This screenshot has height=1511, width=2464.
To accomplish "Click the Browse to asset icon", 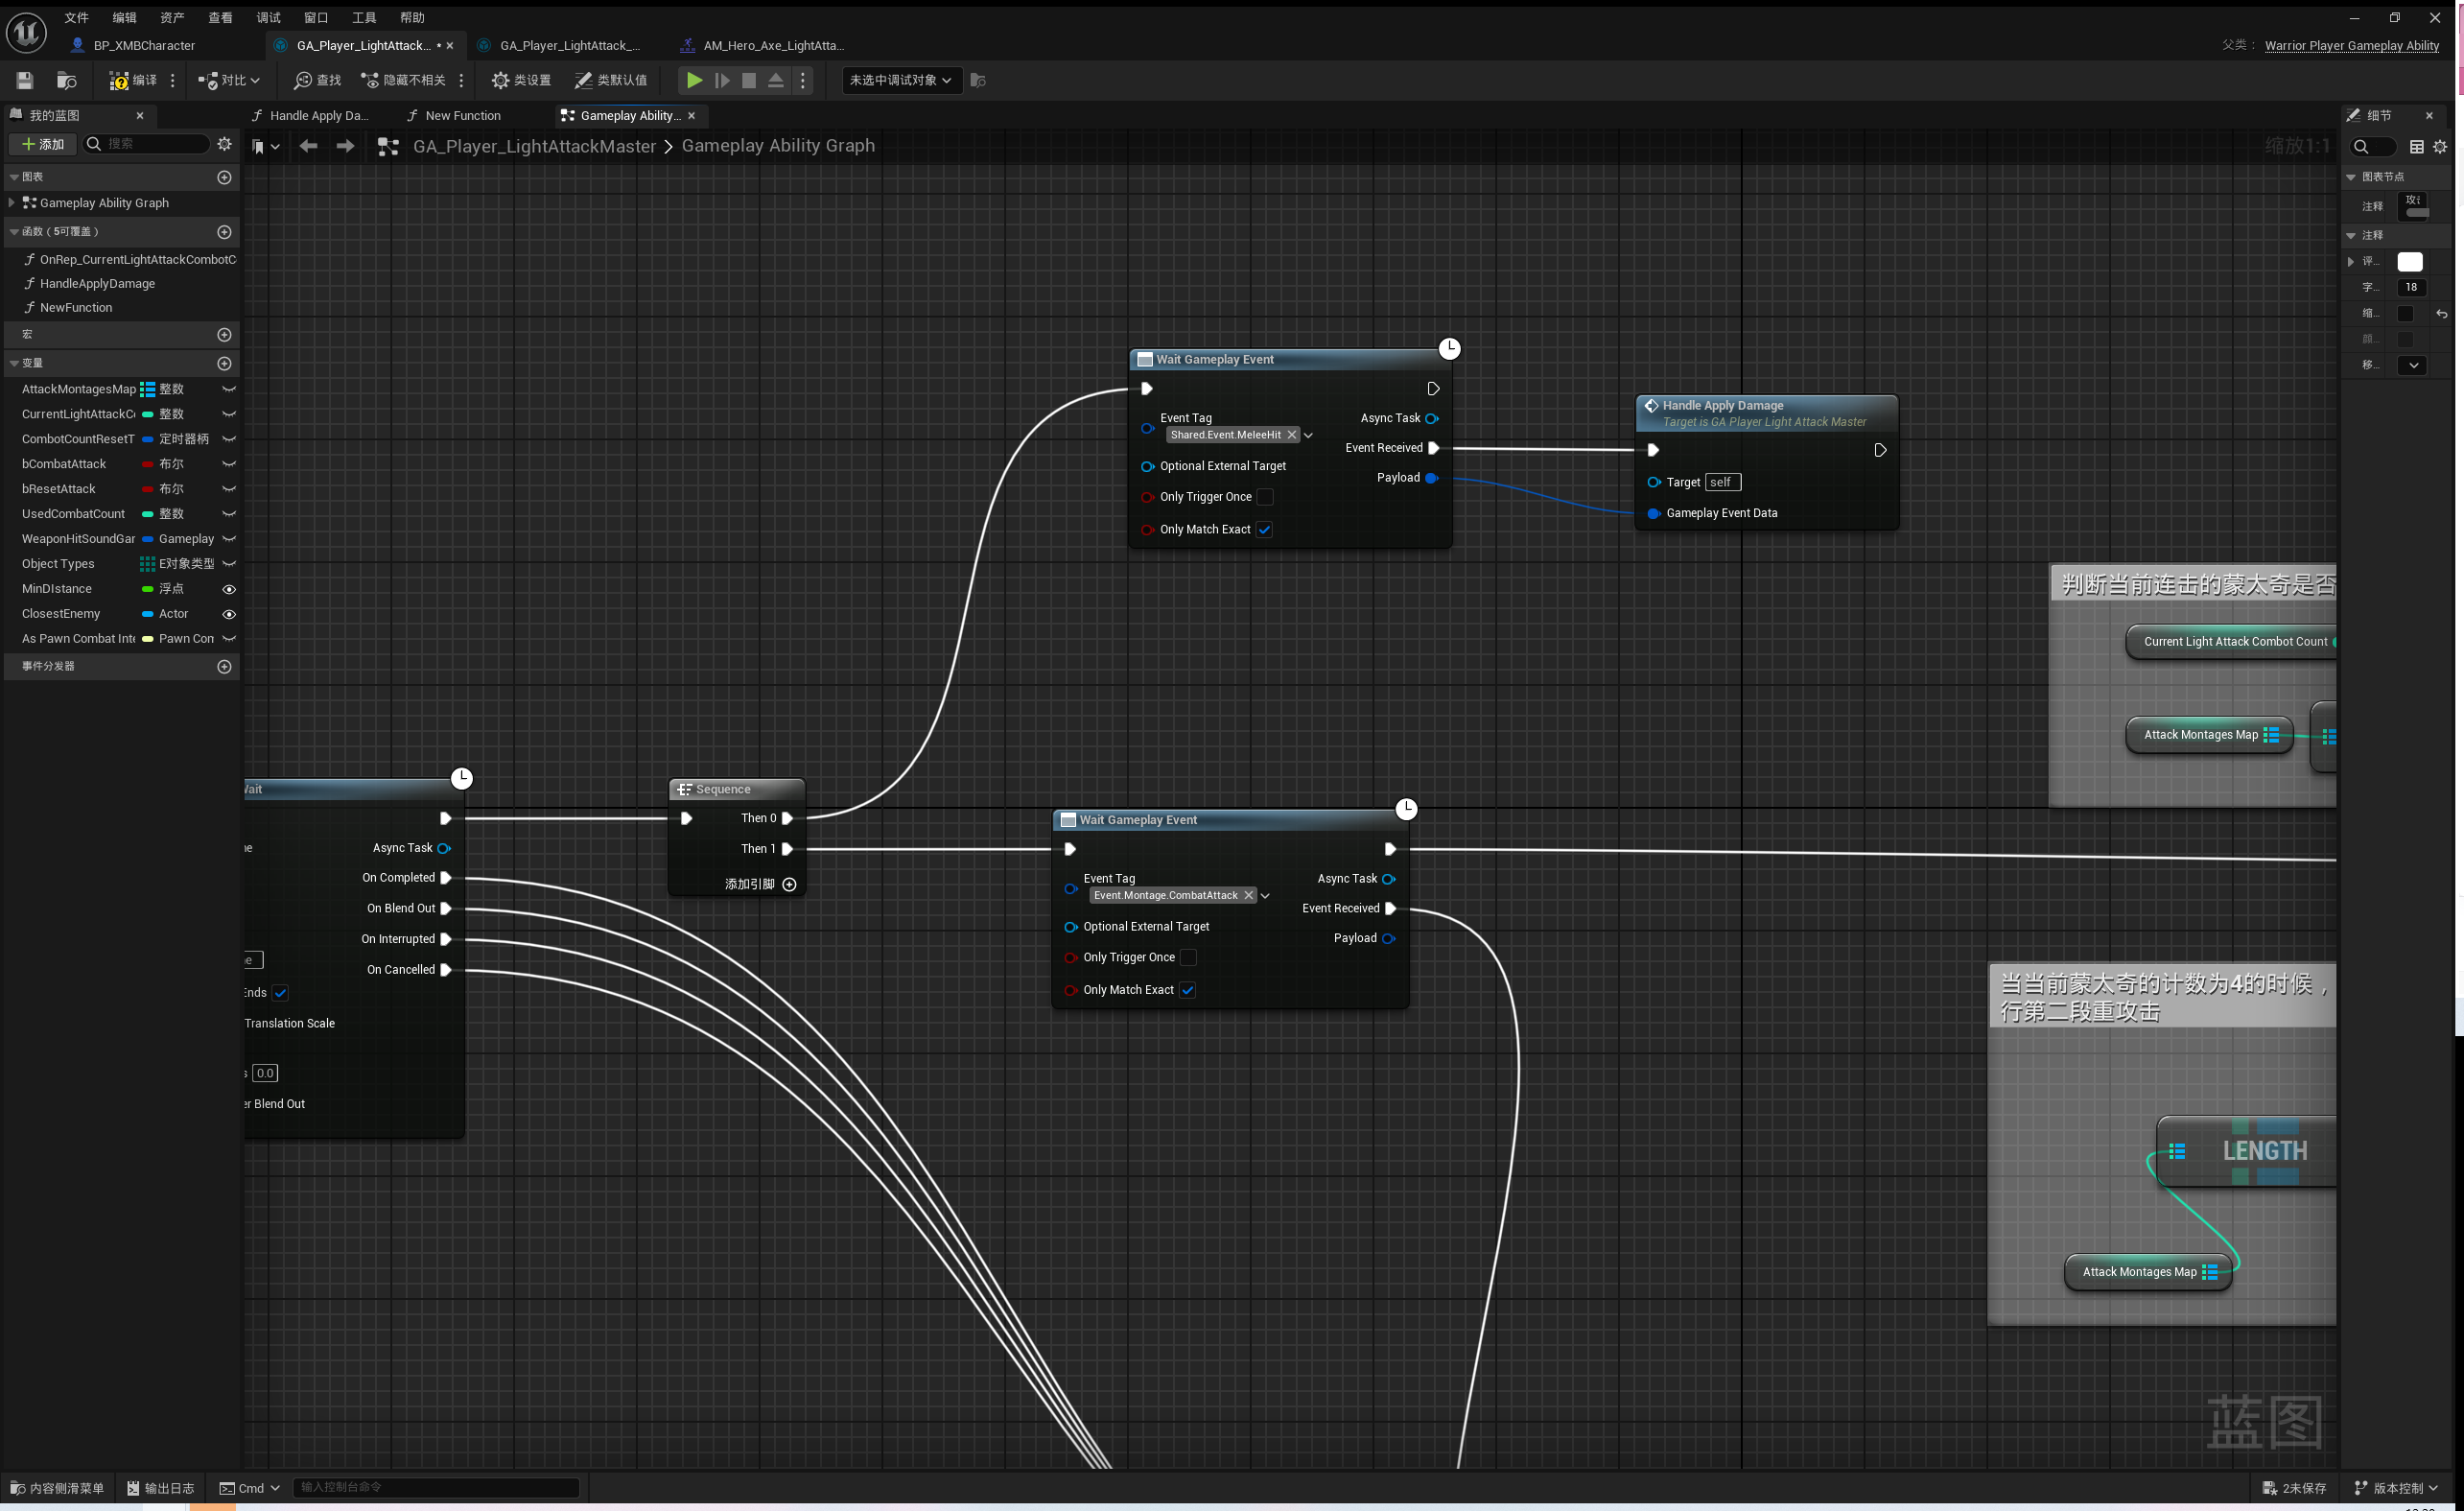I will [67, 80].
